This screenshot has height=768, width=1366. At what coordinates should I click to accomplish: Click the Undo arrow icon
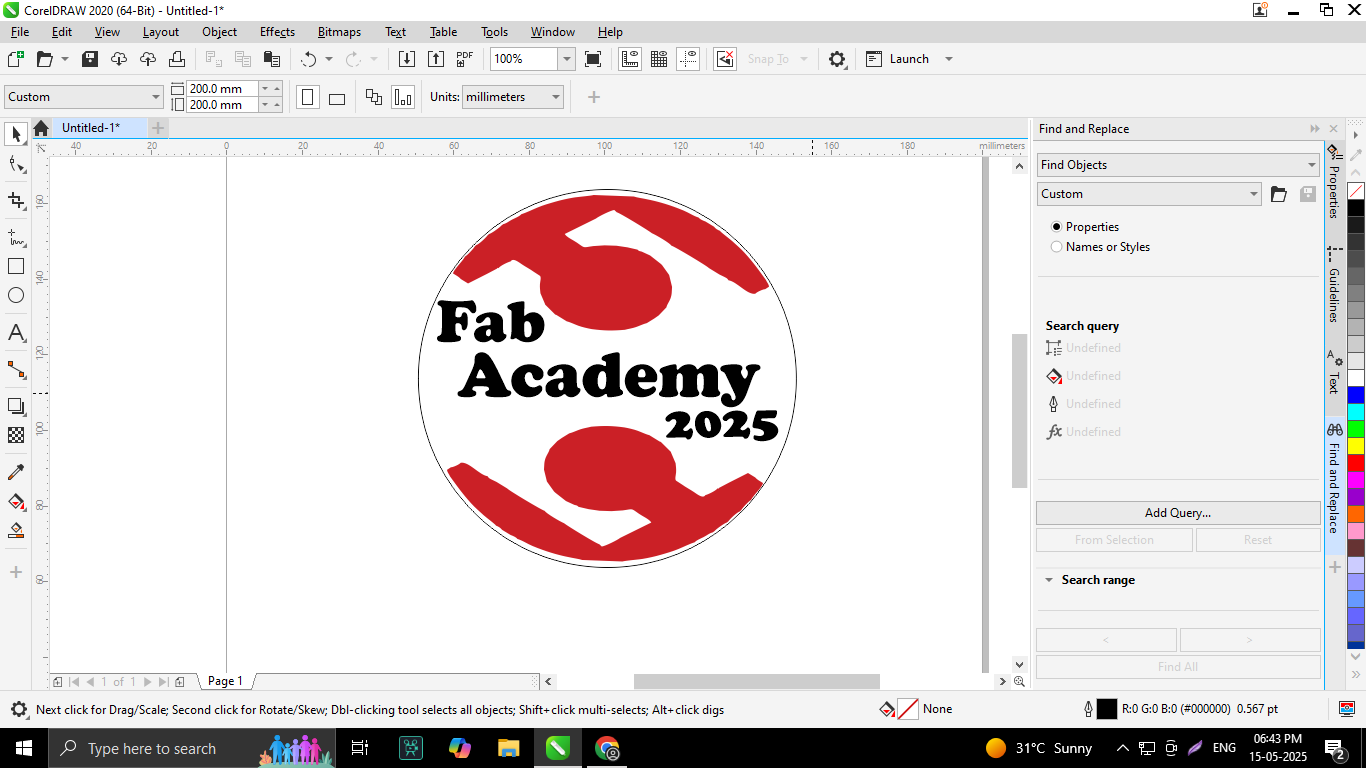tap(309, 59)
